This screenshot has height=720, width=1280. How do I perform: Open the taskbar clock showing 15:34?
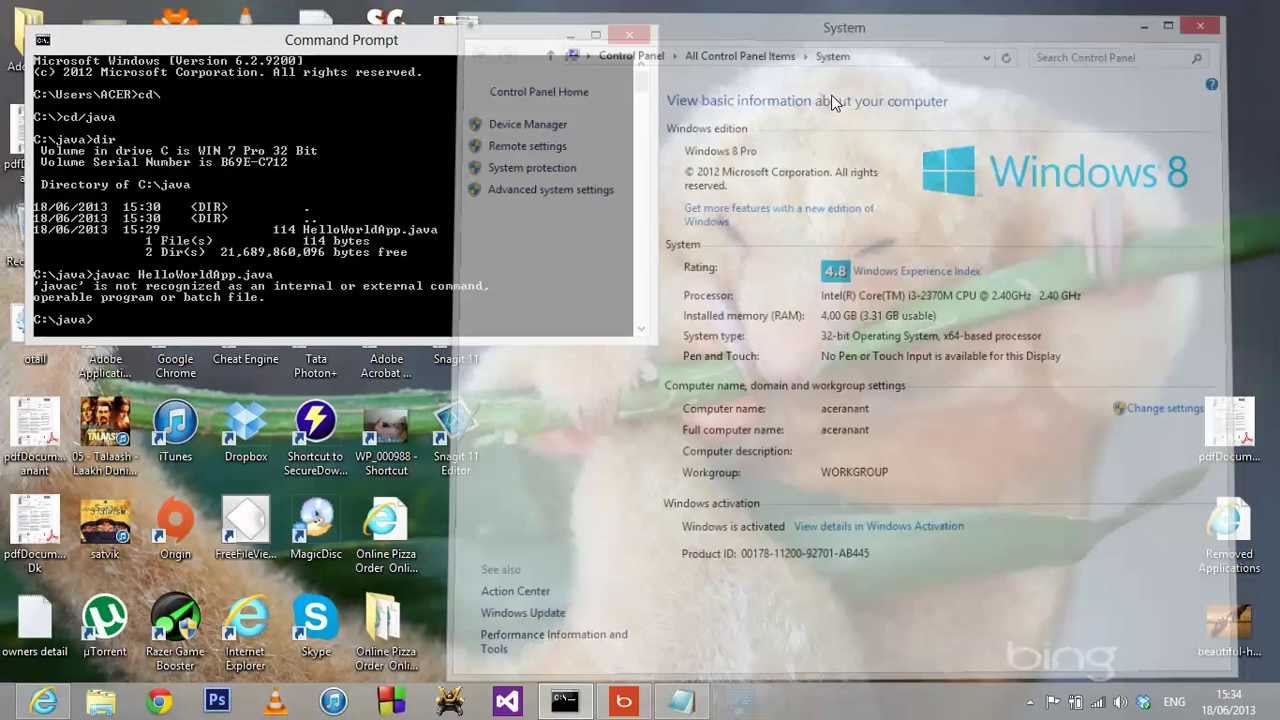[x=1229, y=702]
